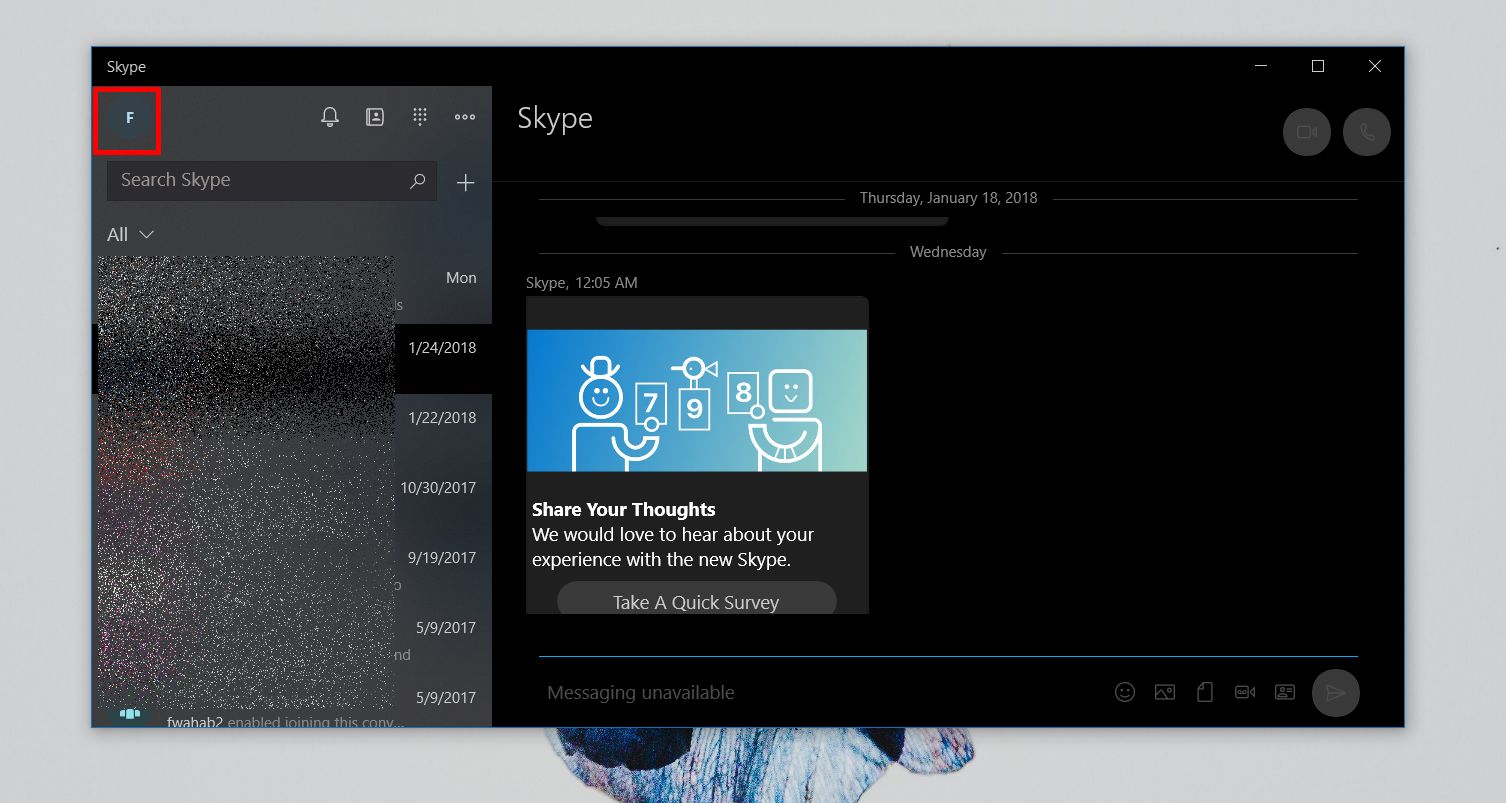1506x803 pixels.
Task: Close the Skype window
Action: click(1375, 66)
